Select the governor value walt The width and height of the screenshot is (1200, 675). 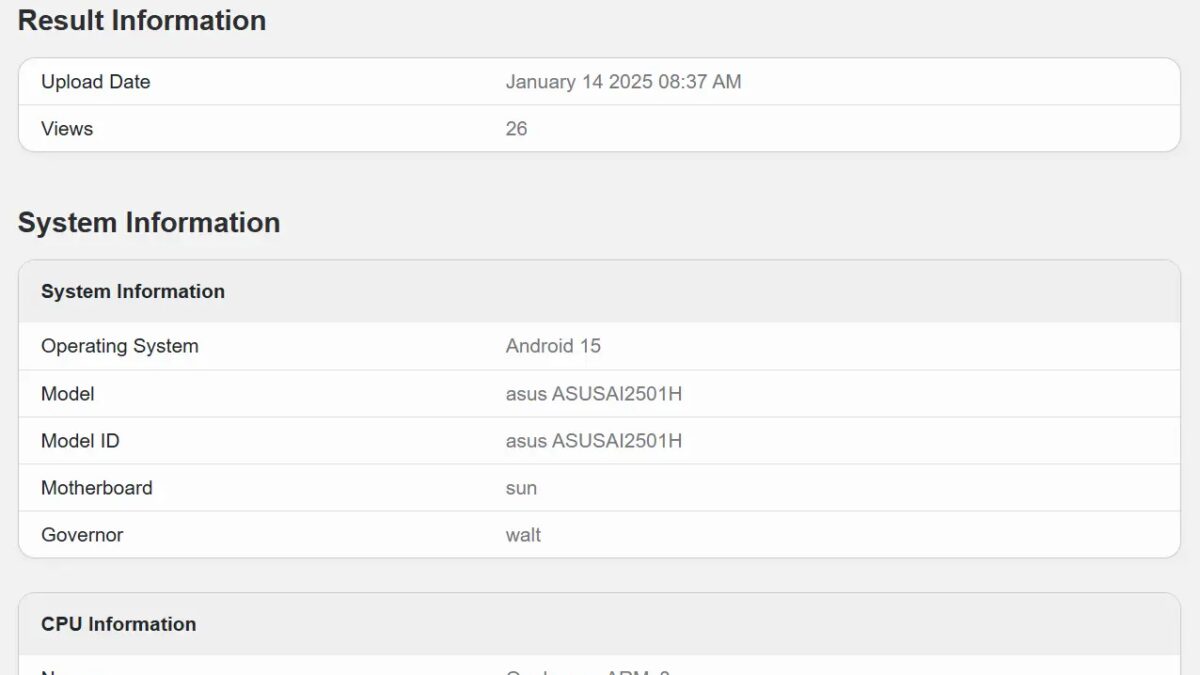coord(523,535)
